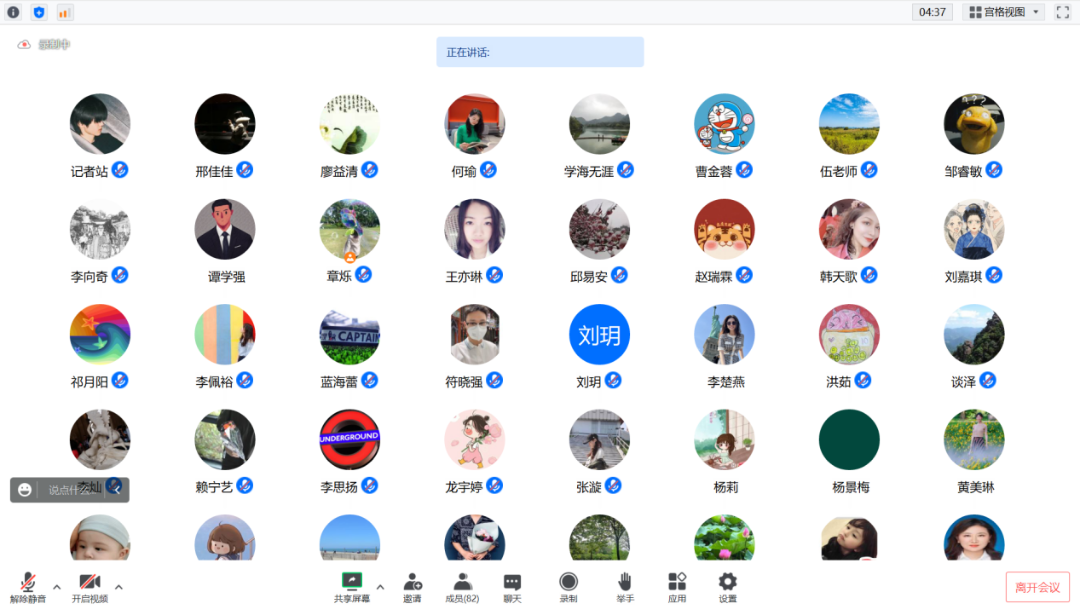Open the chat panel
The height and width of the screenshot is (607, 1080).
512,582
